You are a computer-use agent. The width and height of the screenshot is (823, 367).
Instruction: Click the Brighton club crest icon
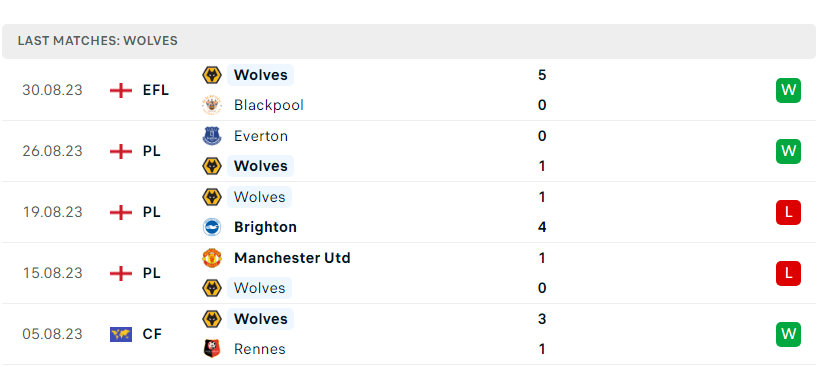(x=212, y=227)
